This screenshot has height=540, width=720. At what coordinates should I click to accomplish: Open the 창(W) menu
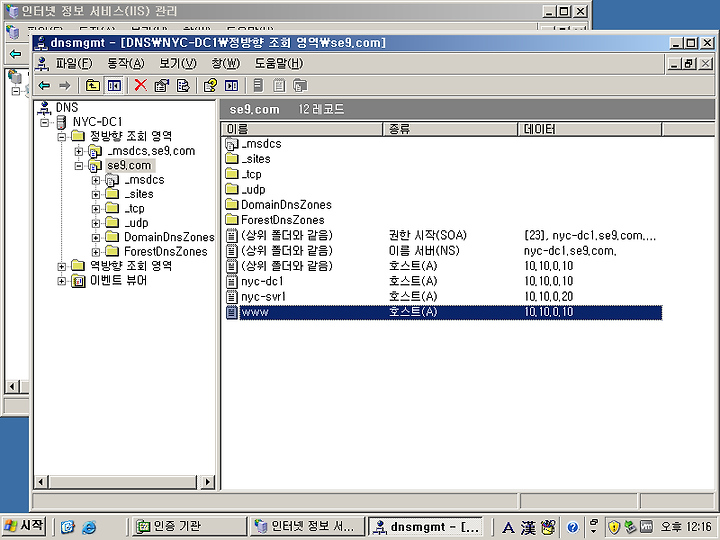coord(225,63)
